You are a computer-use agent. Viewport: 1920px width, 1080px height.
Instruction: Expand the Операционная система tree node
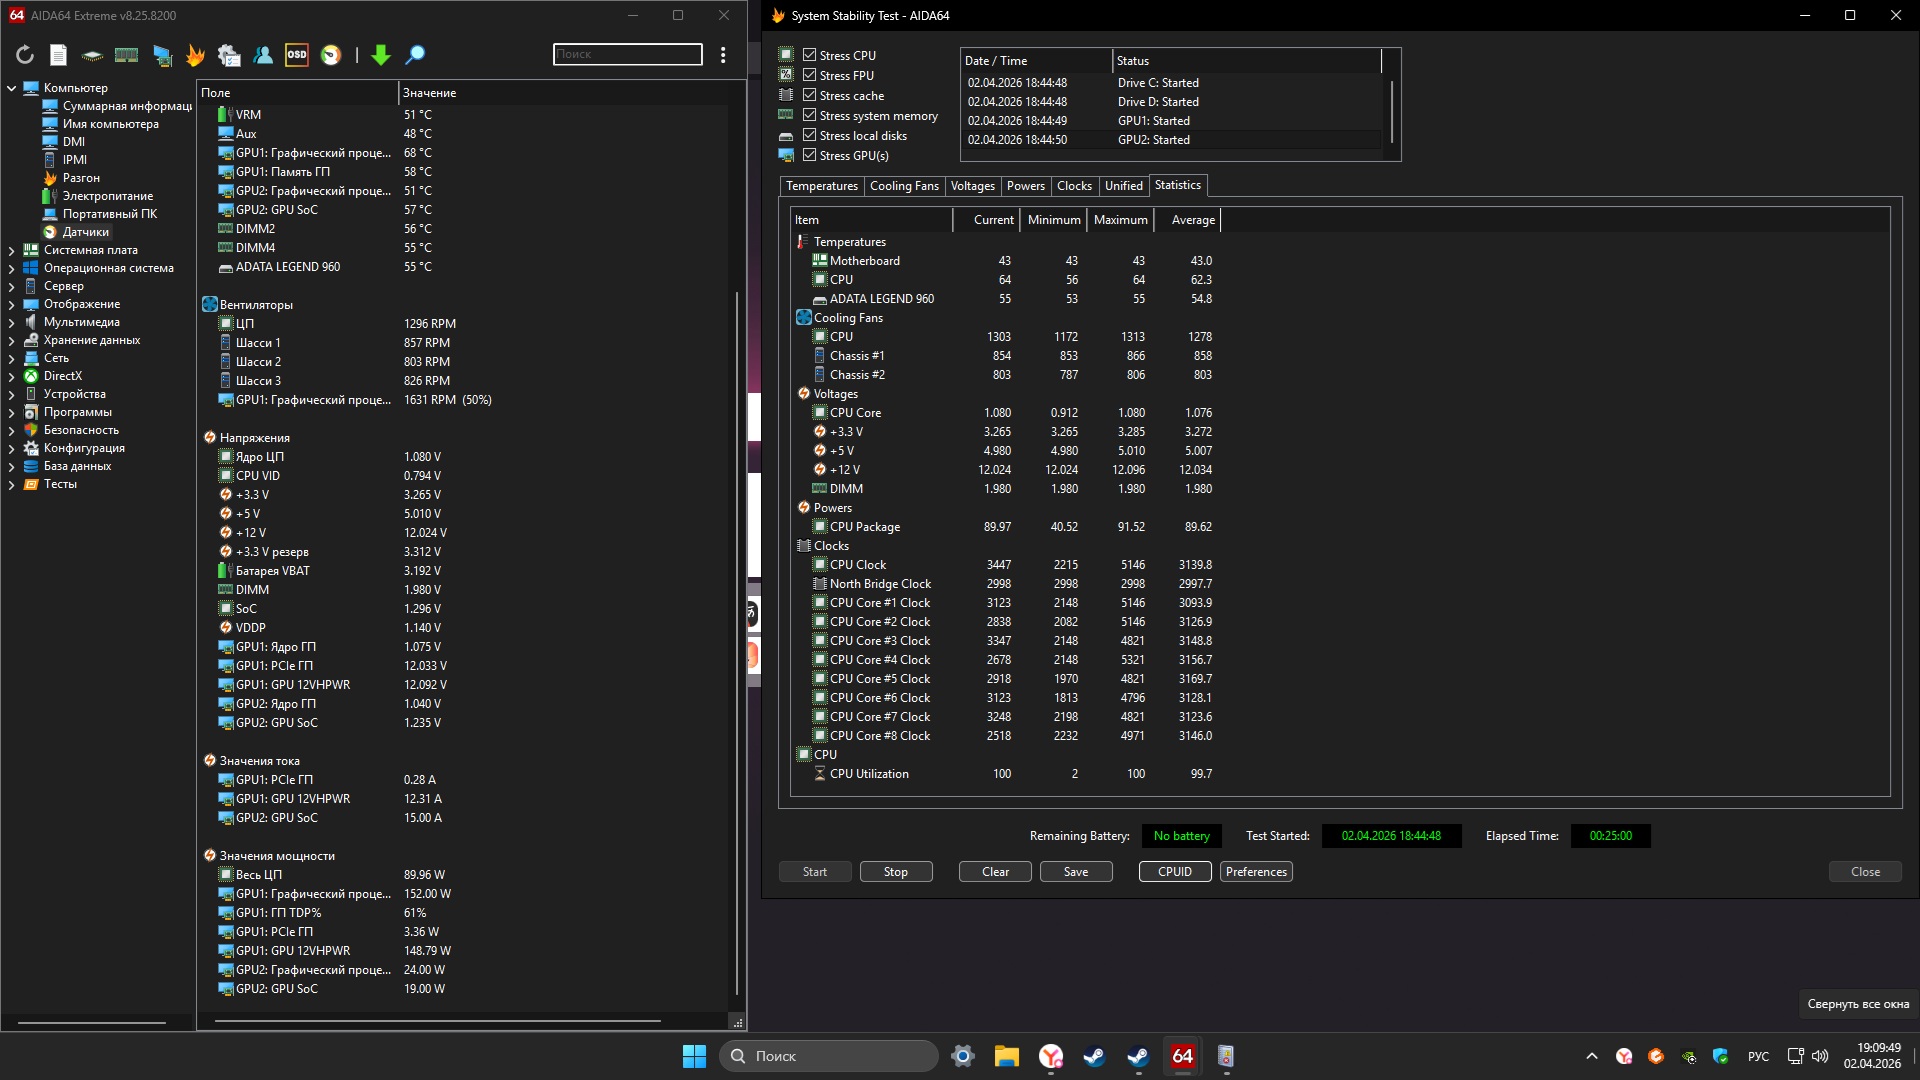[11, 268]
